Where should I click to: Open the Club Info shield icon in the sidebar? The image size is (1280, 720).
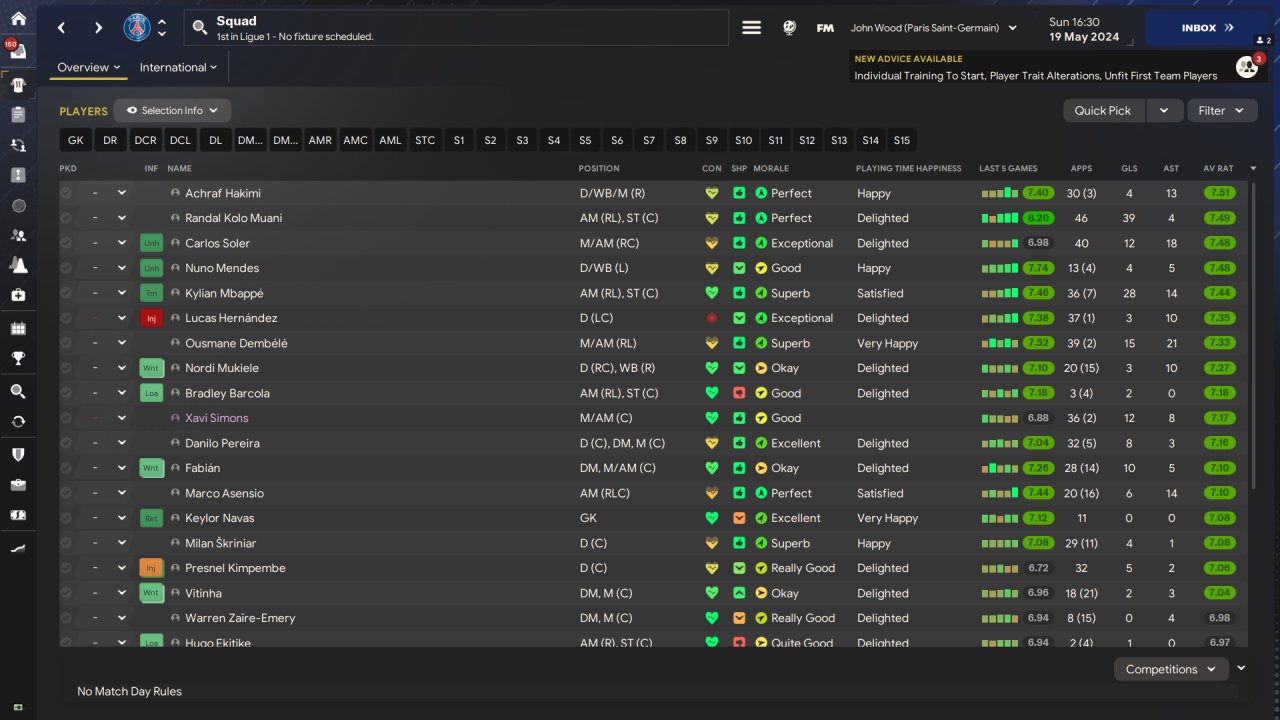(18, 454)
